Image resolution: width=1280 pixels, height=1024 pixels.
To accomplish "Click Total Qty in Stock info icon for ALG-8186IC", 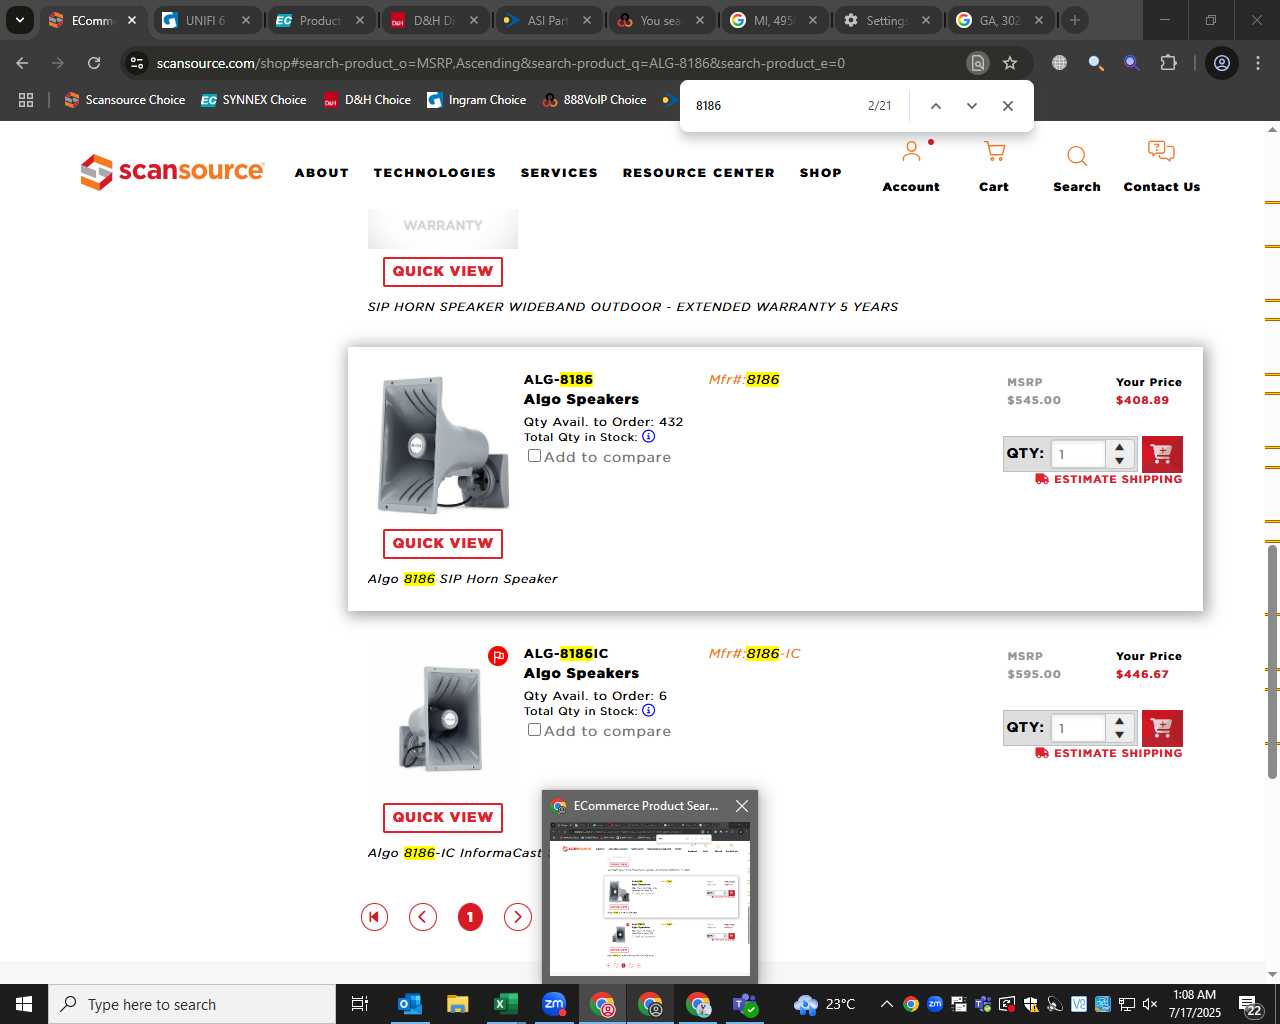I will (648, 711).
